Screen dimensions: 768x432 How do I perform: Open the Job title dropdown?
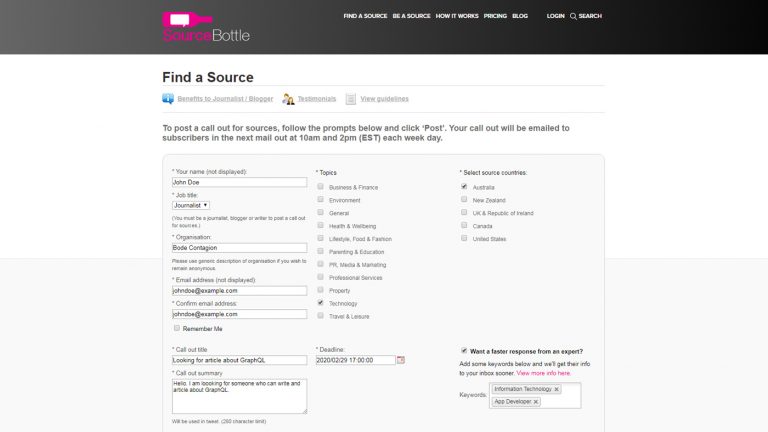click(x=191, y=205)
